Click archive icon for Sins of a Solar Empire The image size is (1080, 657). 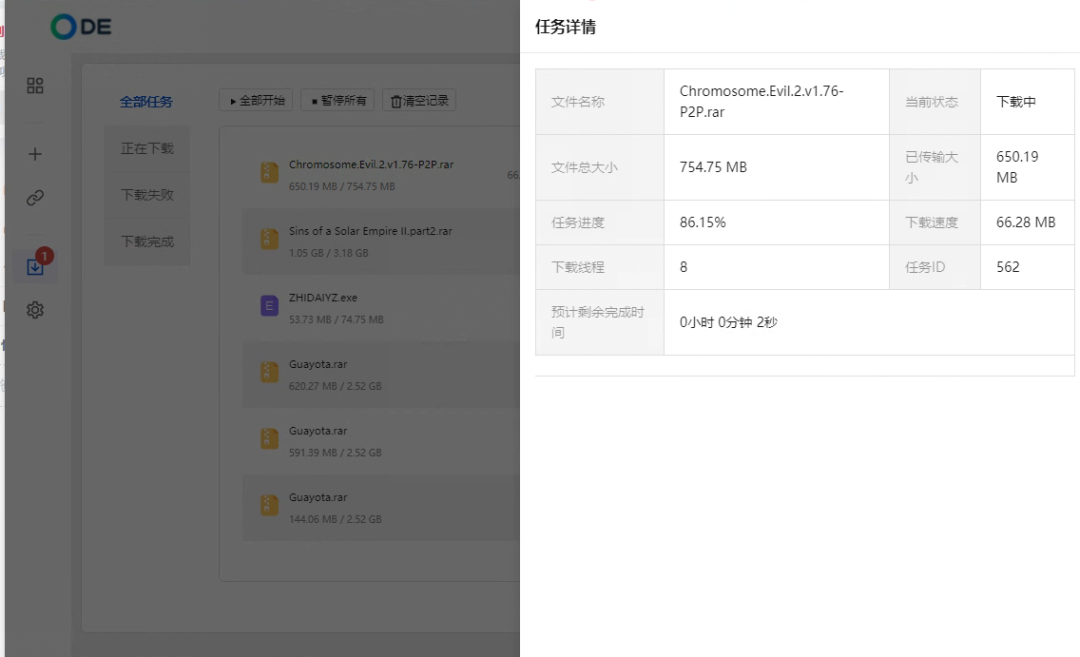click(x=269, y=239)
